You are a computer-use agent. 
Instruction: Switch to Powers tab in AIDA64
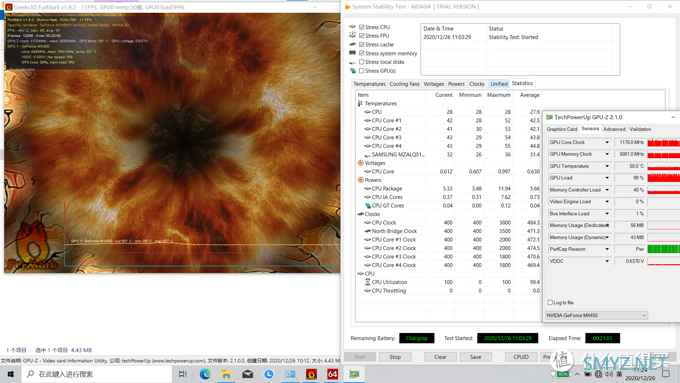coord(456,84)
